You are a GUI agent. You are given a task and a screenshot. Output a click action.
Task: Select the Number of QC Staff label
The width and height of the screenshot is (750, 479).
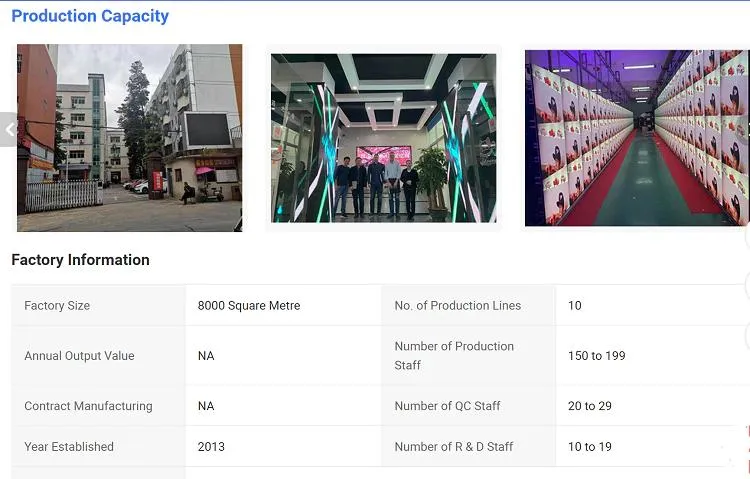pos(447,407)
